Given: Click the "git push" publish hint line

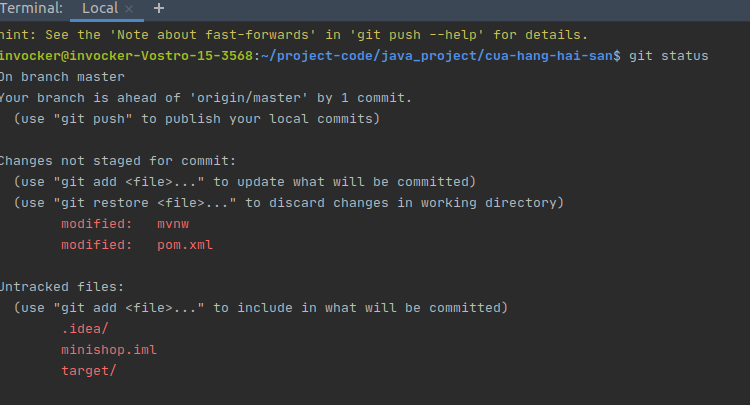Looking at the screenshot, I should tap(197, 119).
